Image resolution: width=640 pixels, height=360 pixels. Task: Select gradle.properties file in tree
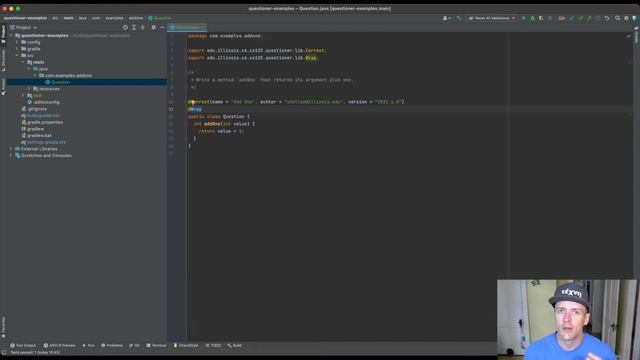[42, 122]
